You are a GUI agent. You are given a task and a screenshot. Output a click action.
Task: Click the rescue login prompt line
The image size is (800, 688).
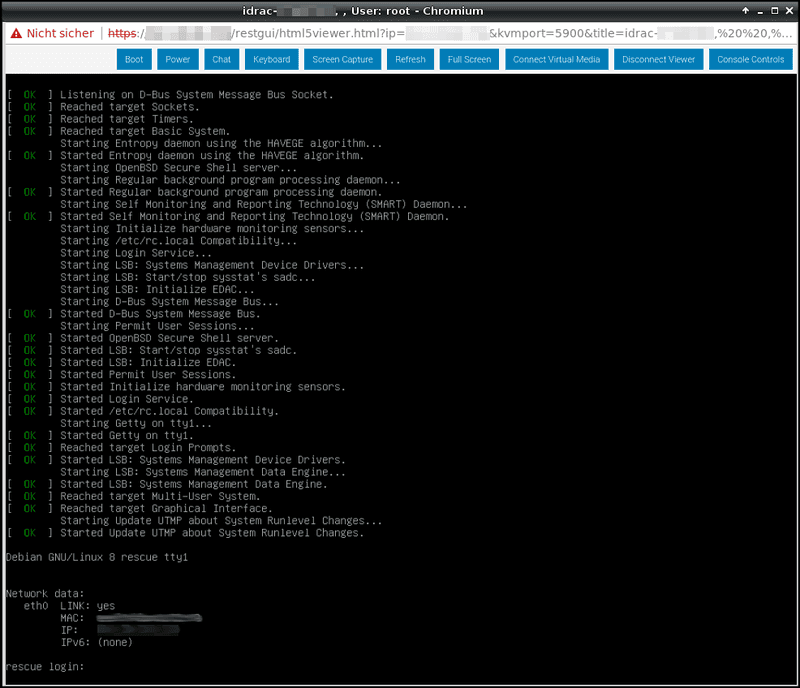46,666
